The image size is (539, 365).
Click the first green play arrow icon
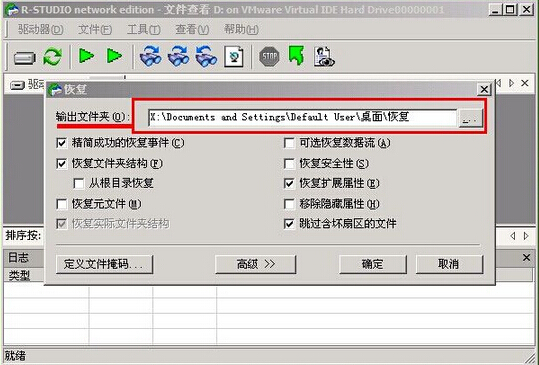(86, 56)
